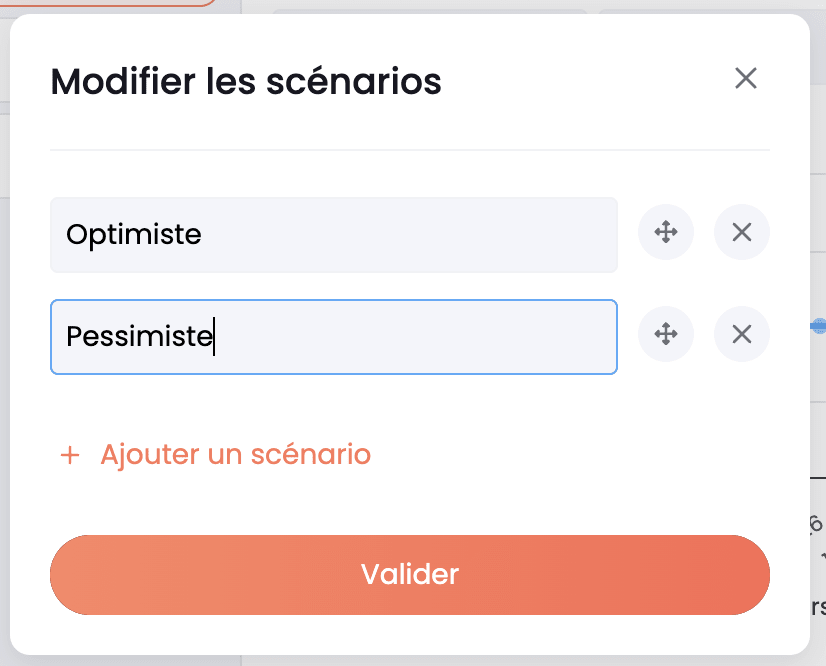Click the plus icon before Ajouter un scénario

tap(70, 455)
